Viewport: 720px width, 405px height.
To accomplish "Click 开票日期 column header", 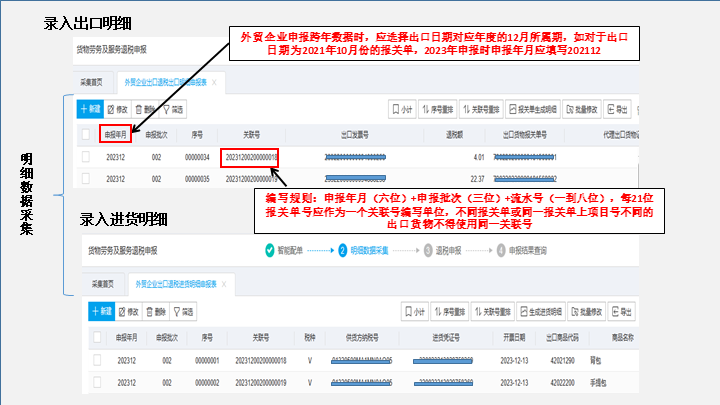I will click(514, 338).
